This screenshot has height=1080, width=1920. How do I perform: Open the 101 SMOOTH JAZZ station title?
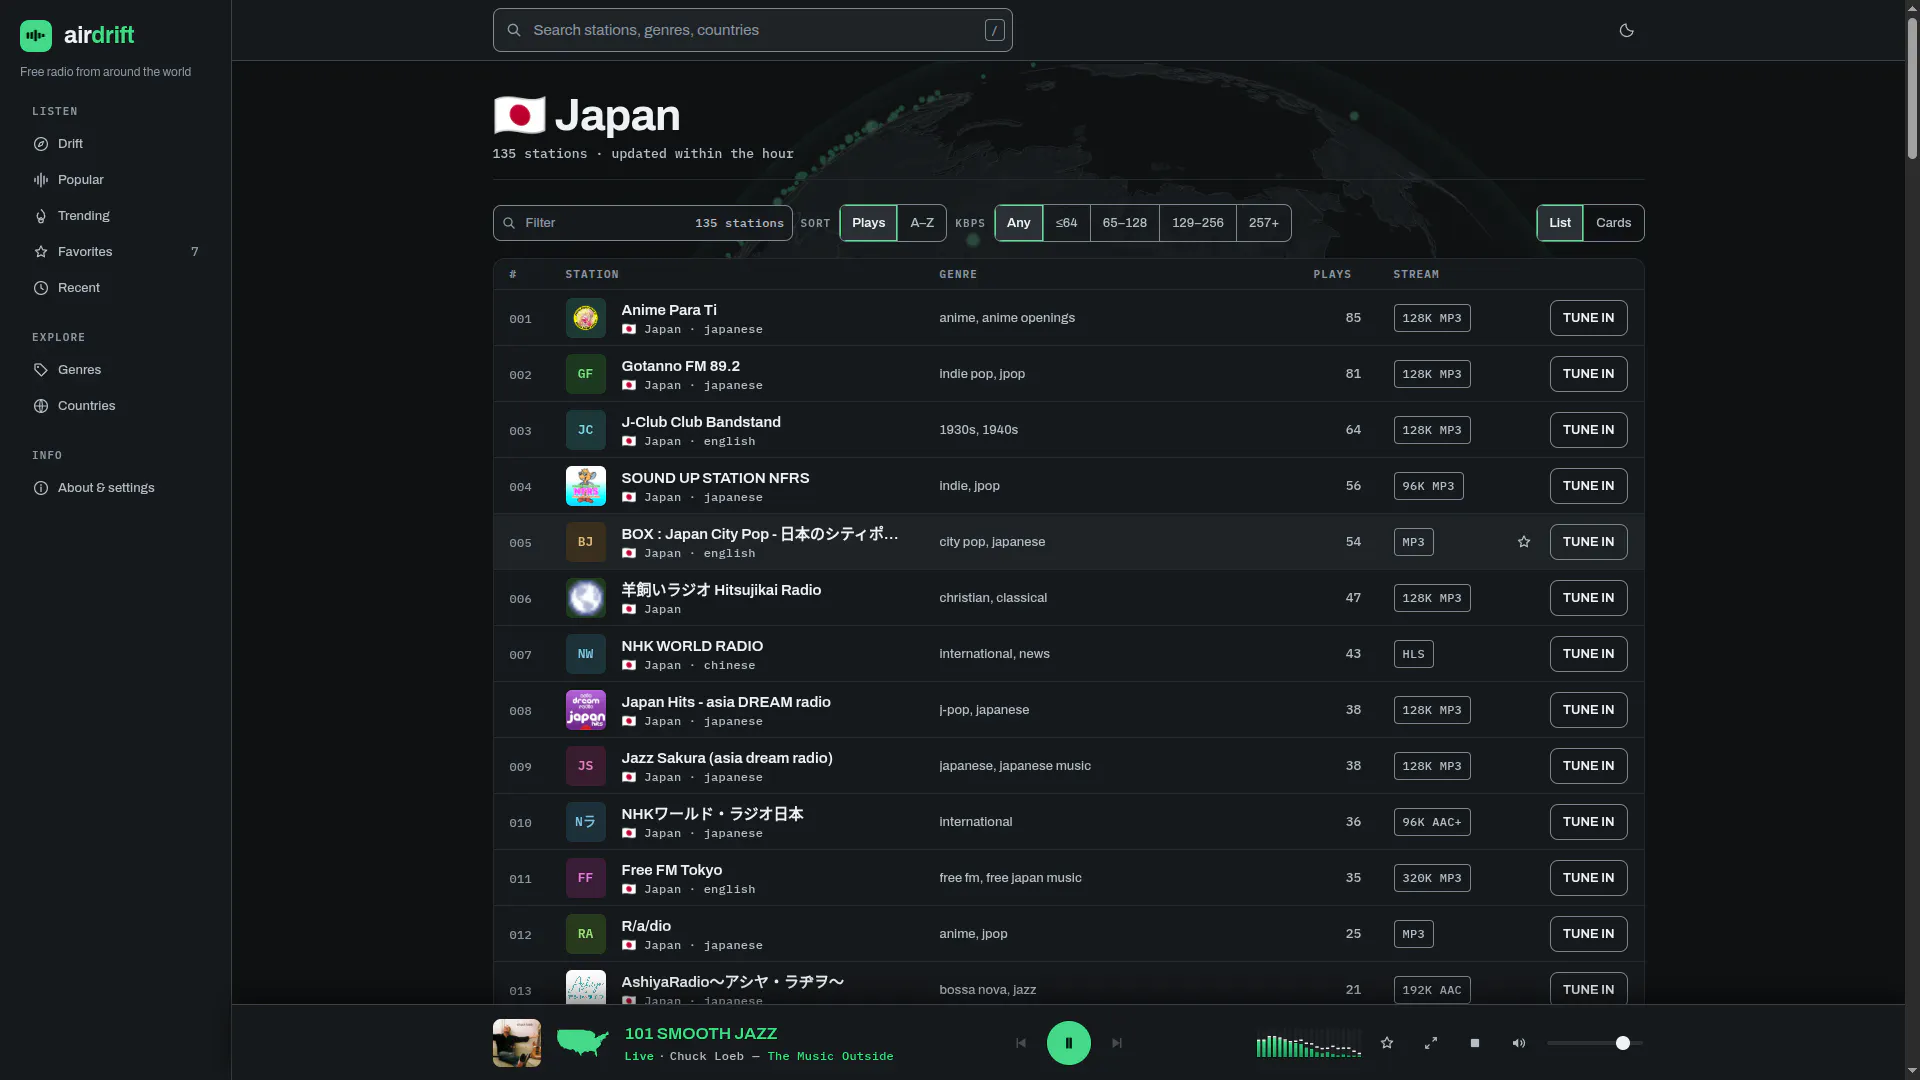701,1034
